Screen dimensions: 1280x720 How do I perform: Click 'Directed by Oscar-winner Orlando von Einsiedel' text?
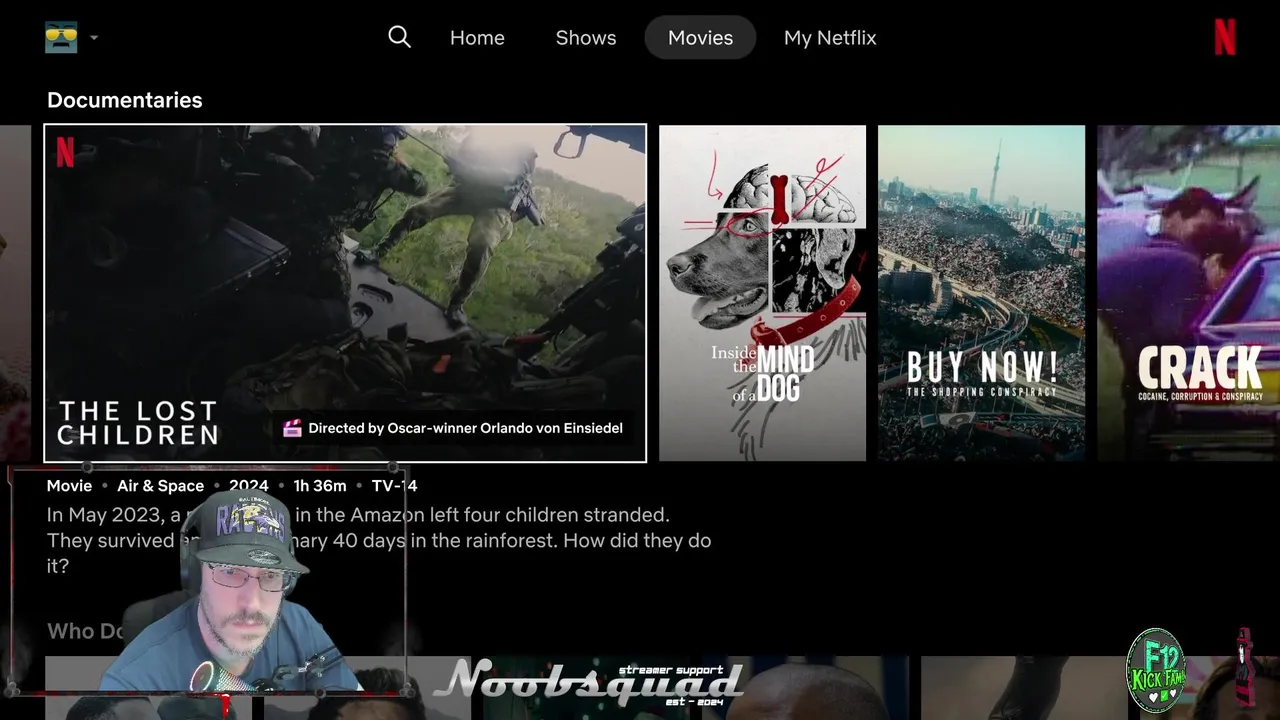point(465,428)
